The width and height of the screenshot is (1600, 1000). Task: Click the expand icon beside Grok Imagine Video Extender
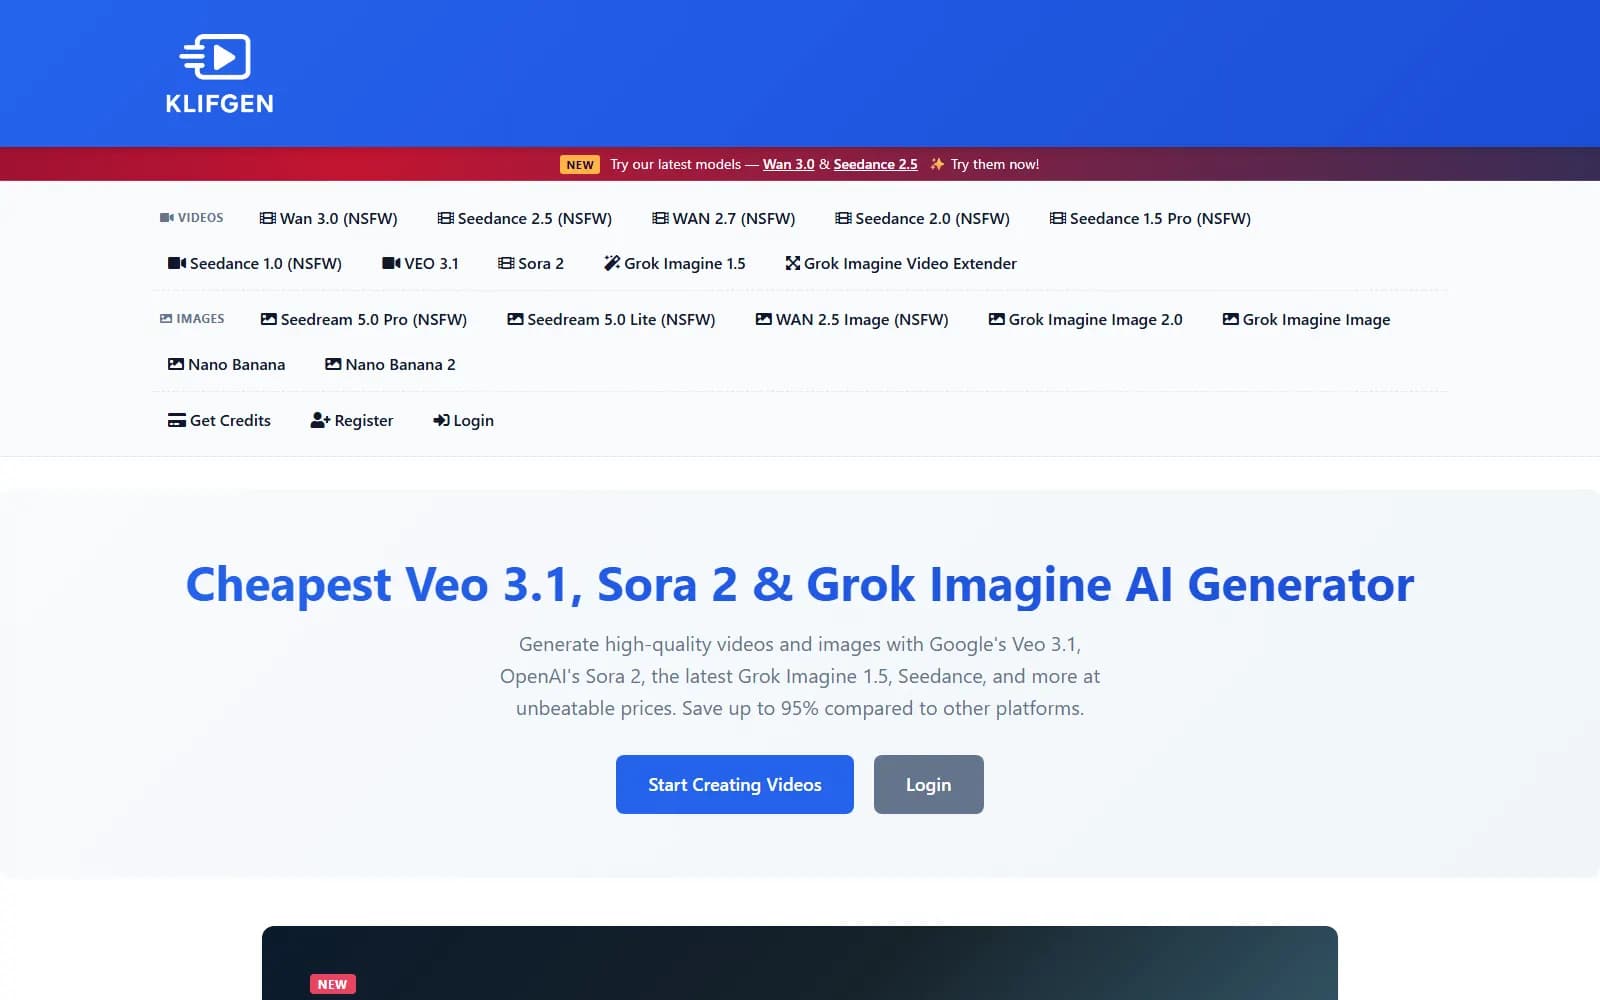(793, 263)
